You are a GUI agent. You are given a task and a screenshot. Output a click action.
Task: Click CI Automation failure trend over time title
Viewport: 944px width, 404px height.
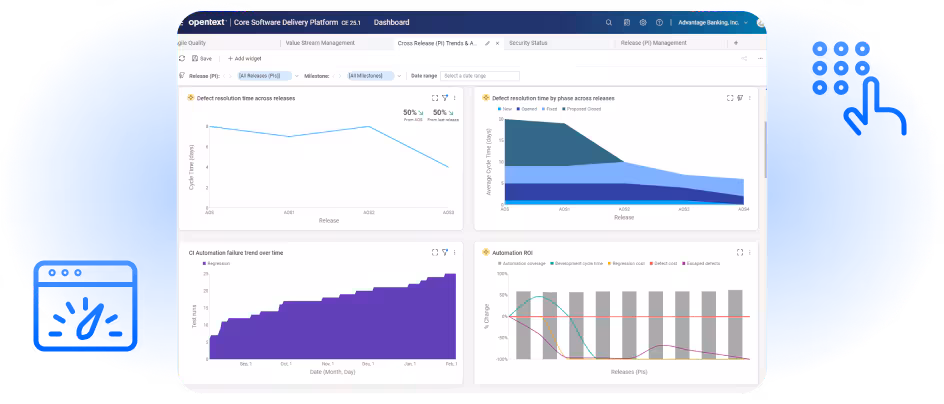(x=235, y=253)
